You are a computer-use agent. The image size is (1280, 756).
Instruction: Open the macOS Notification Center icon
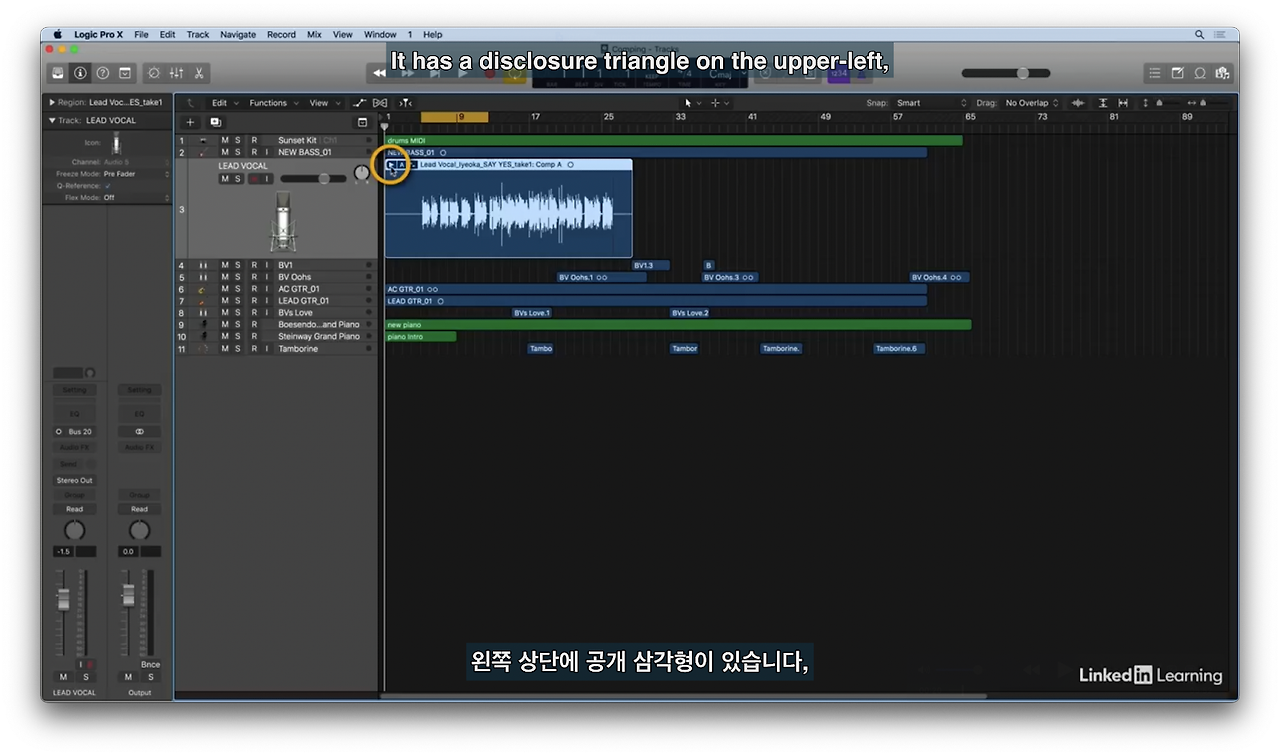(x=1222, y=34)
